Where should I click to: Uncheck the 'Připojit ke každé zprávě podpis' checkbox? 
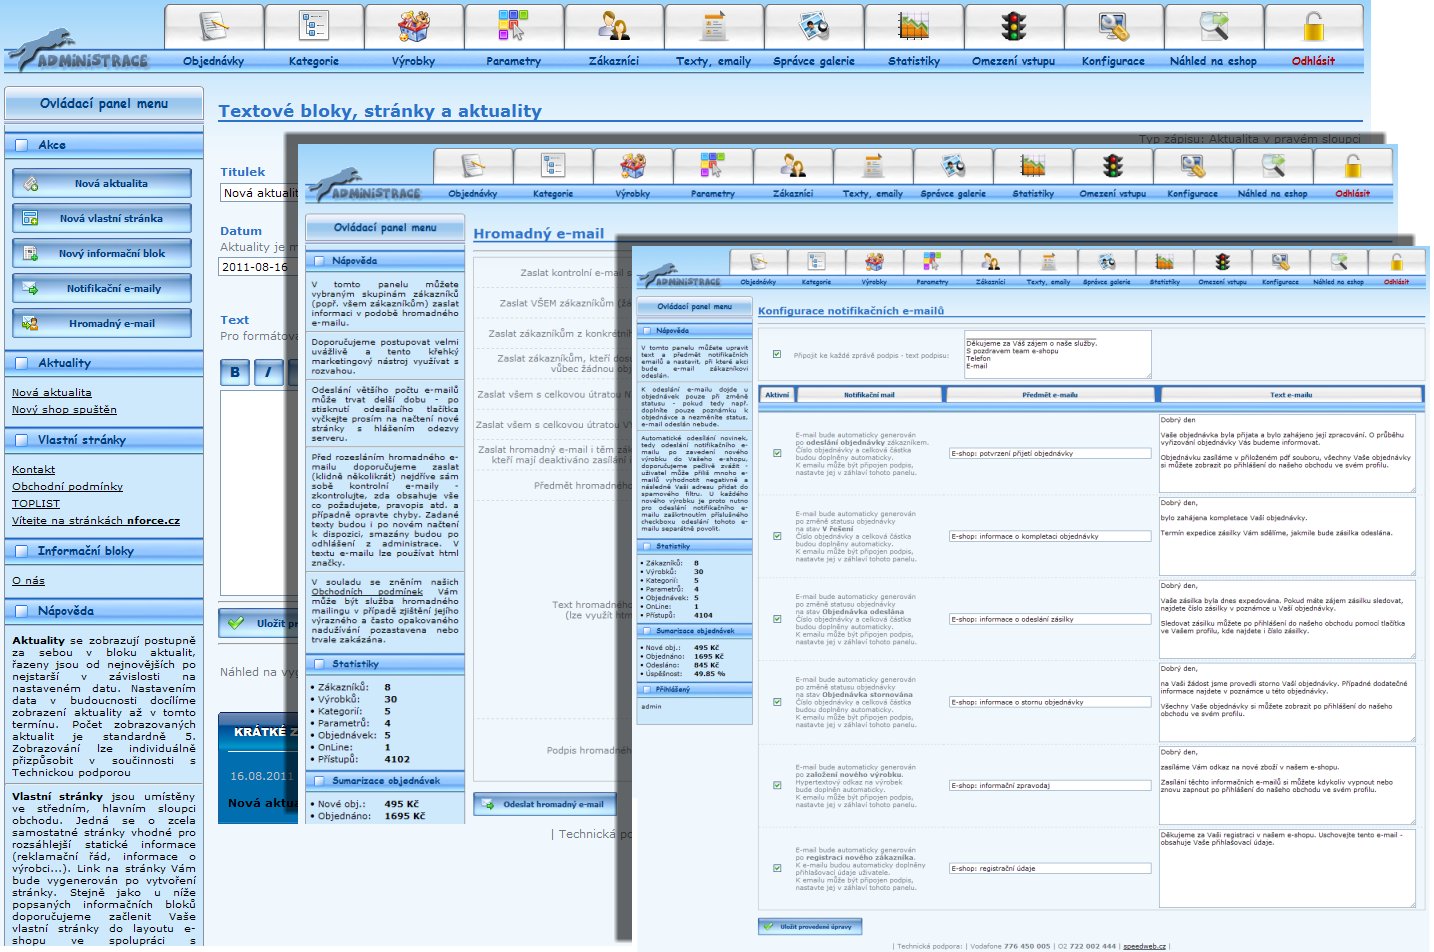point(777,354)
